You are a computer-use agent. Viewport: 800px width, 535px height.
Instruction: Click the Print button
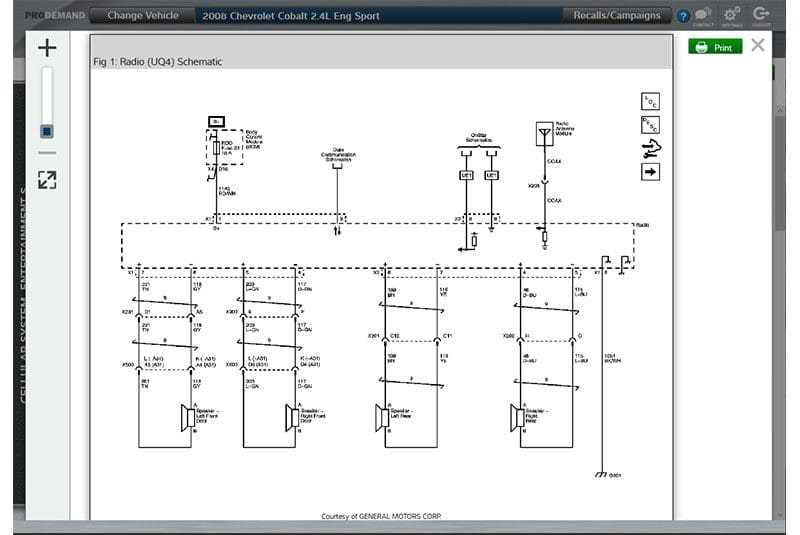715,47
